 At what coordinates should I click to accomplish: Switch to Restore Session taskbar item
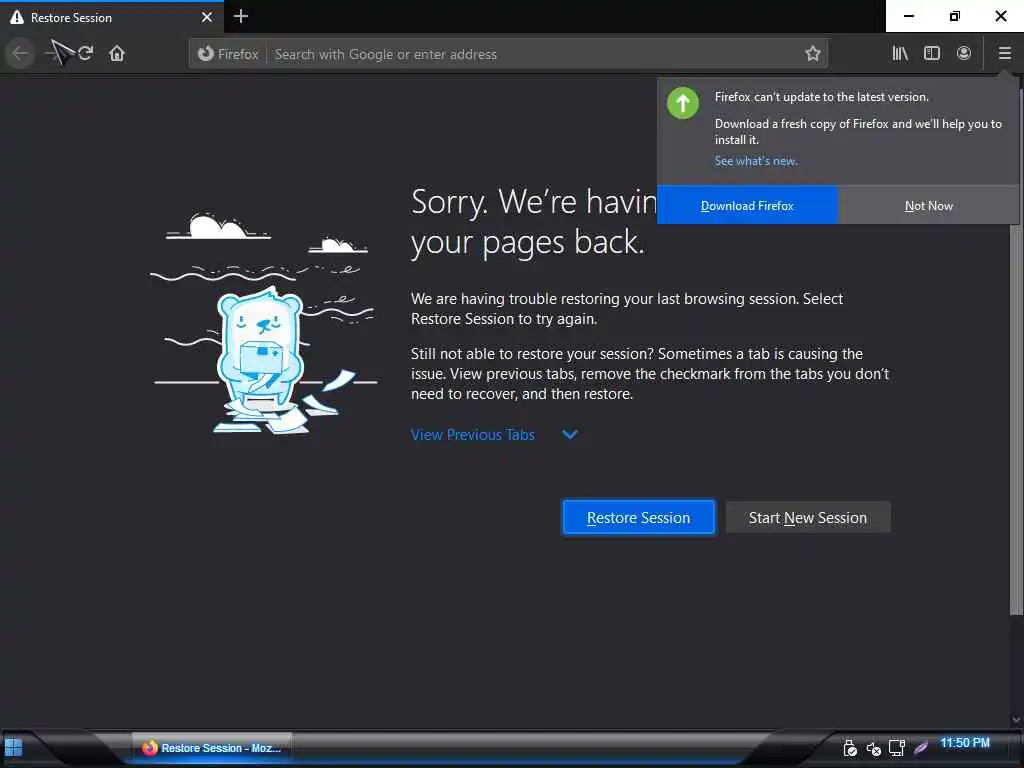pos(213,748)
